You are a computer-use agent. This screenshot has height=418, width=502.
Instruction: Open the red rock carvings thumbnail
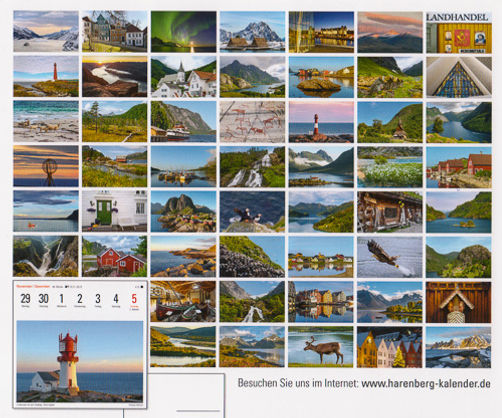(252, 122)
